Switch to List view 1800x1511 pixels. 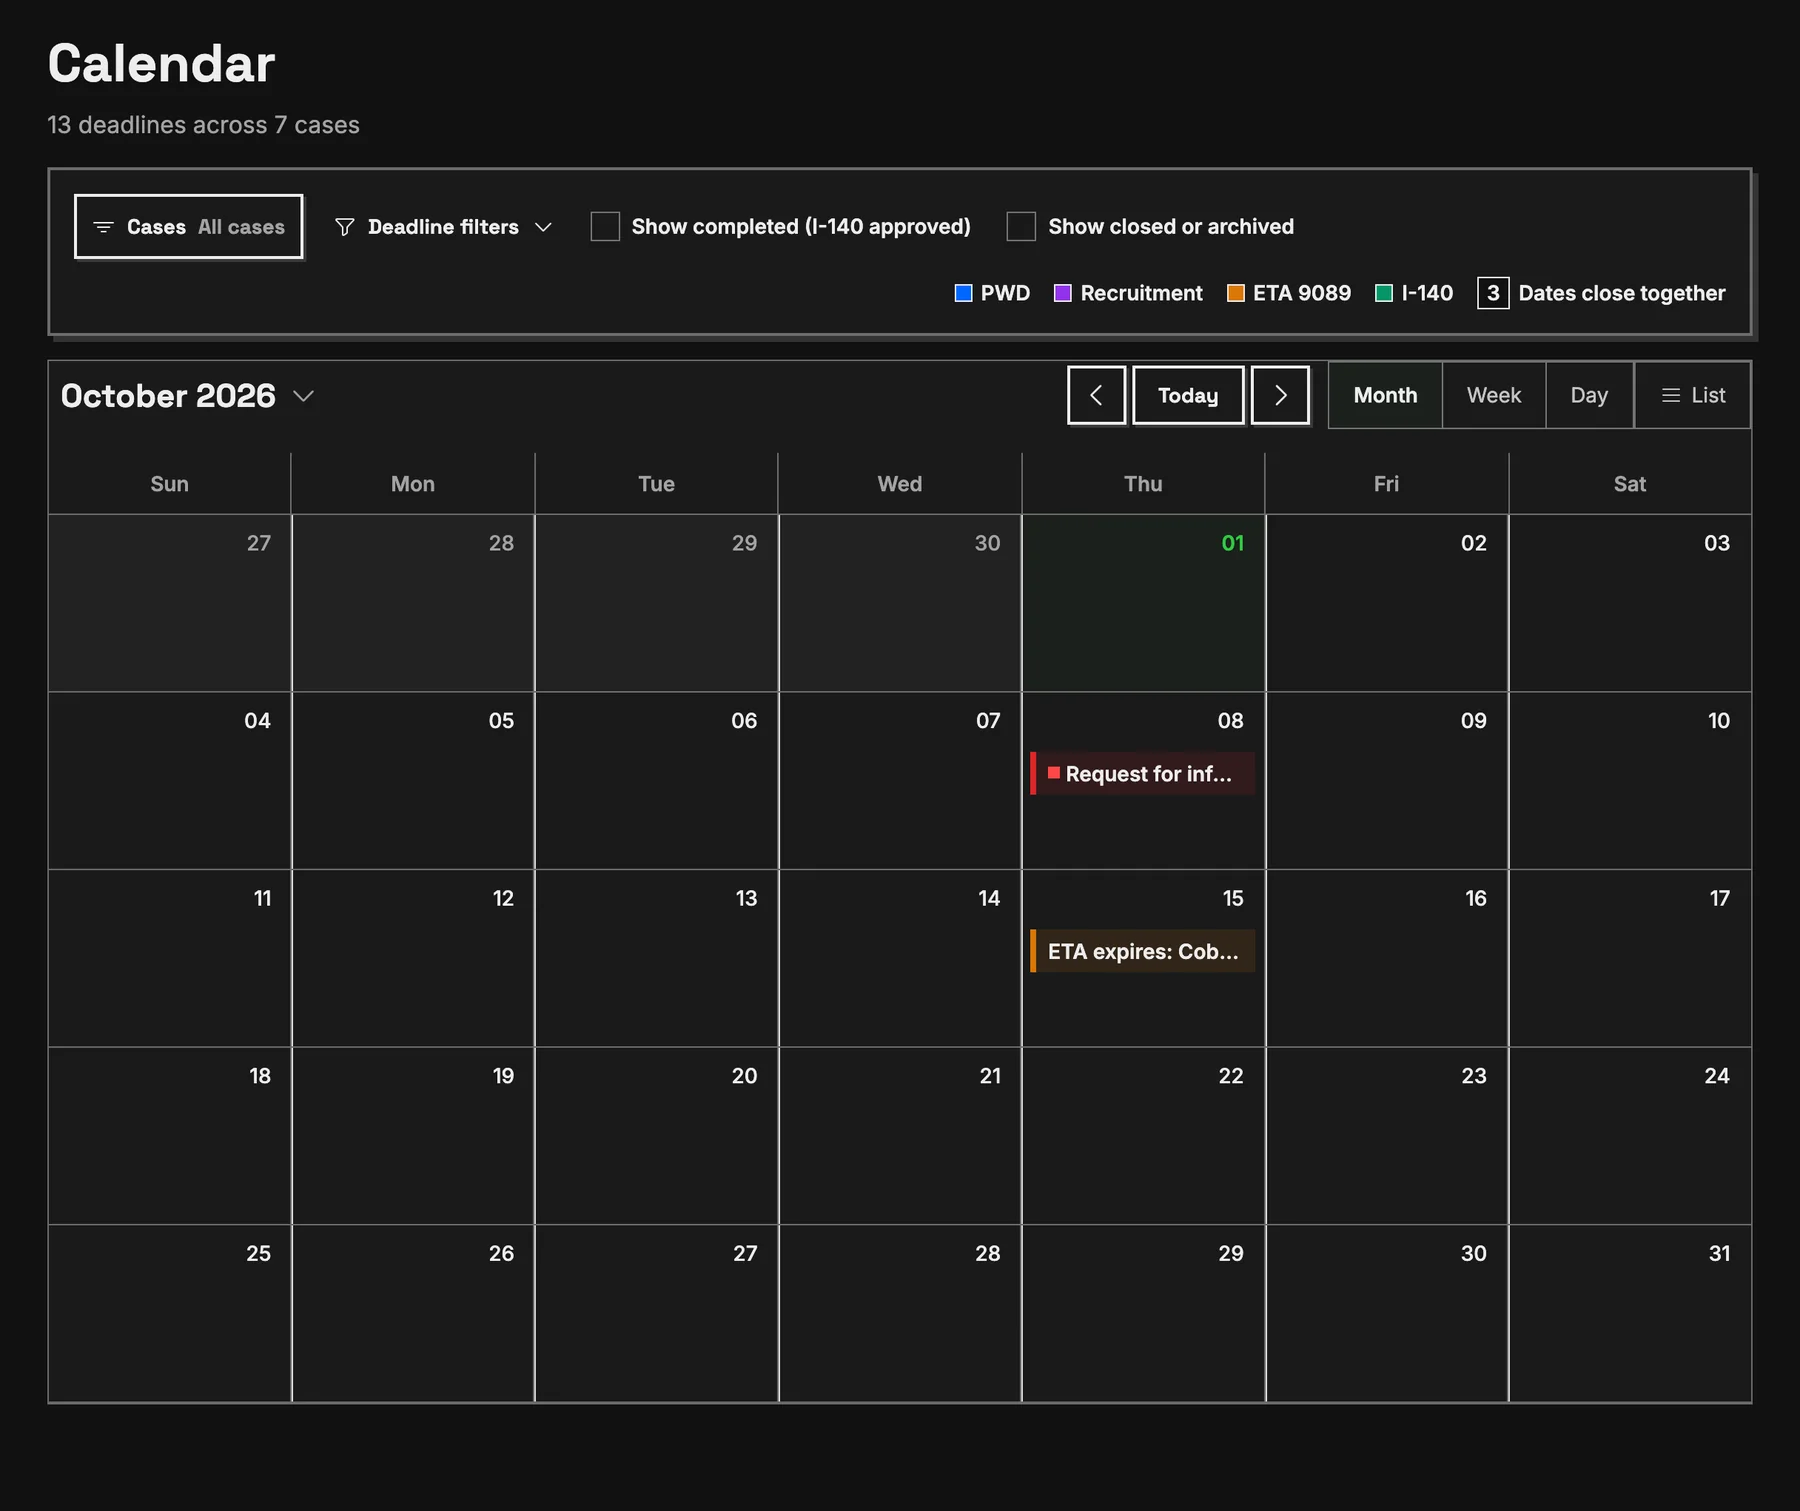click(1693, 395)
